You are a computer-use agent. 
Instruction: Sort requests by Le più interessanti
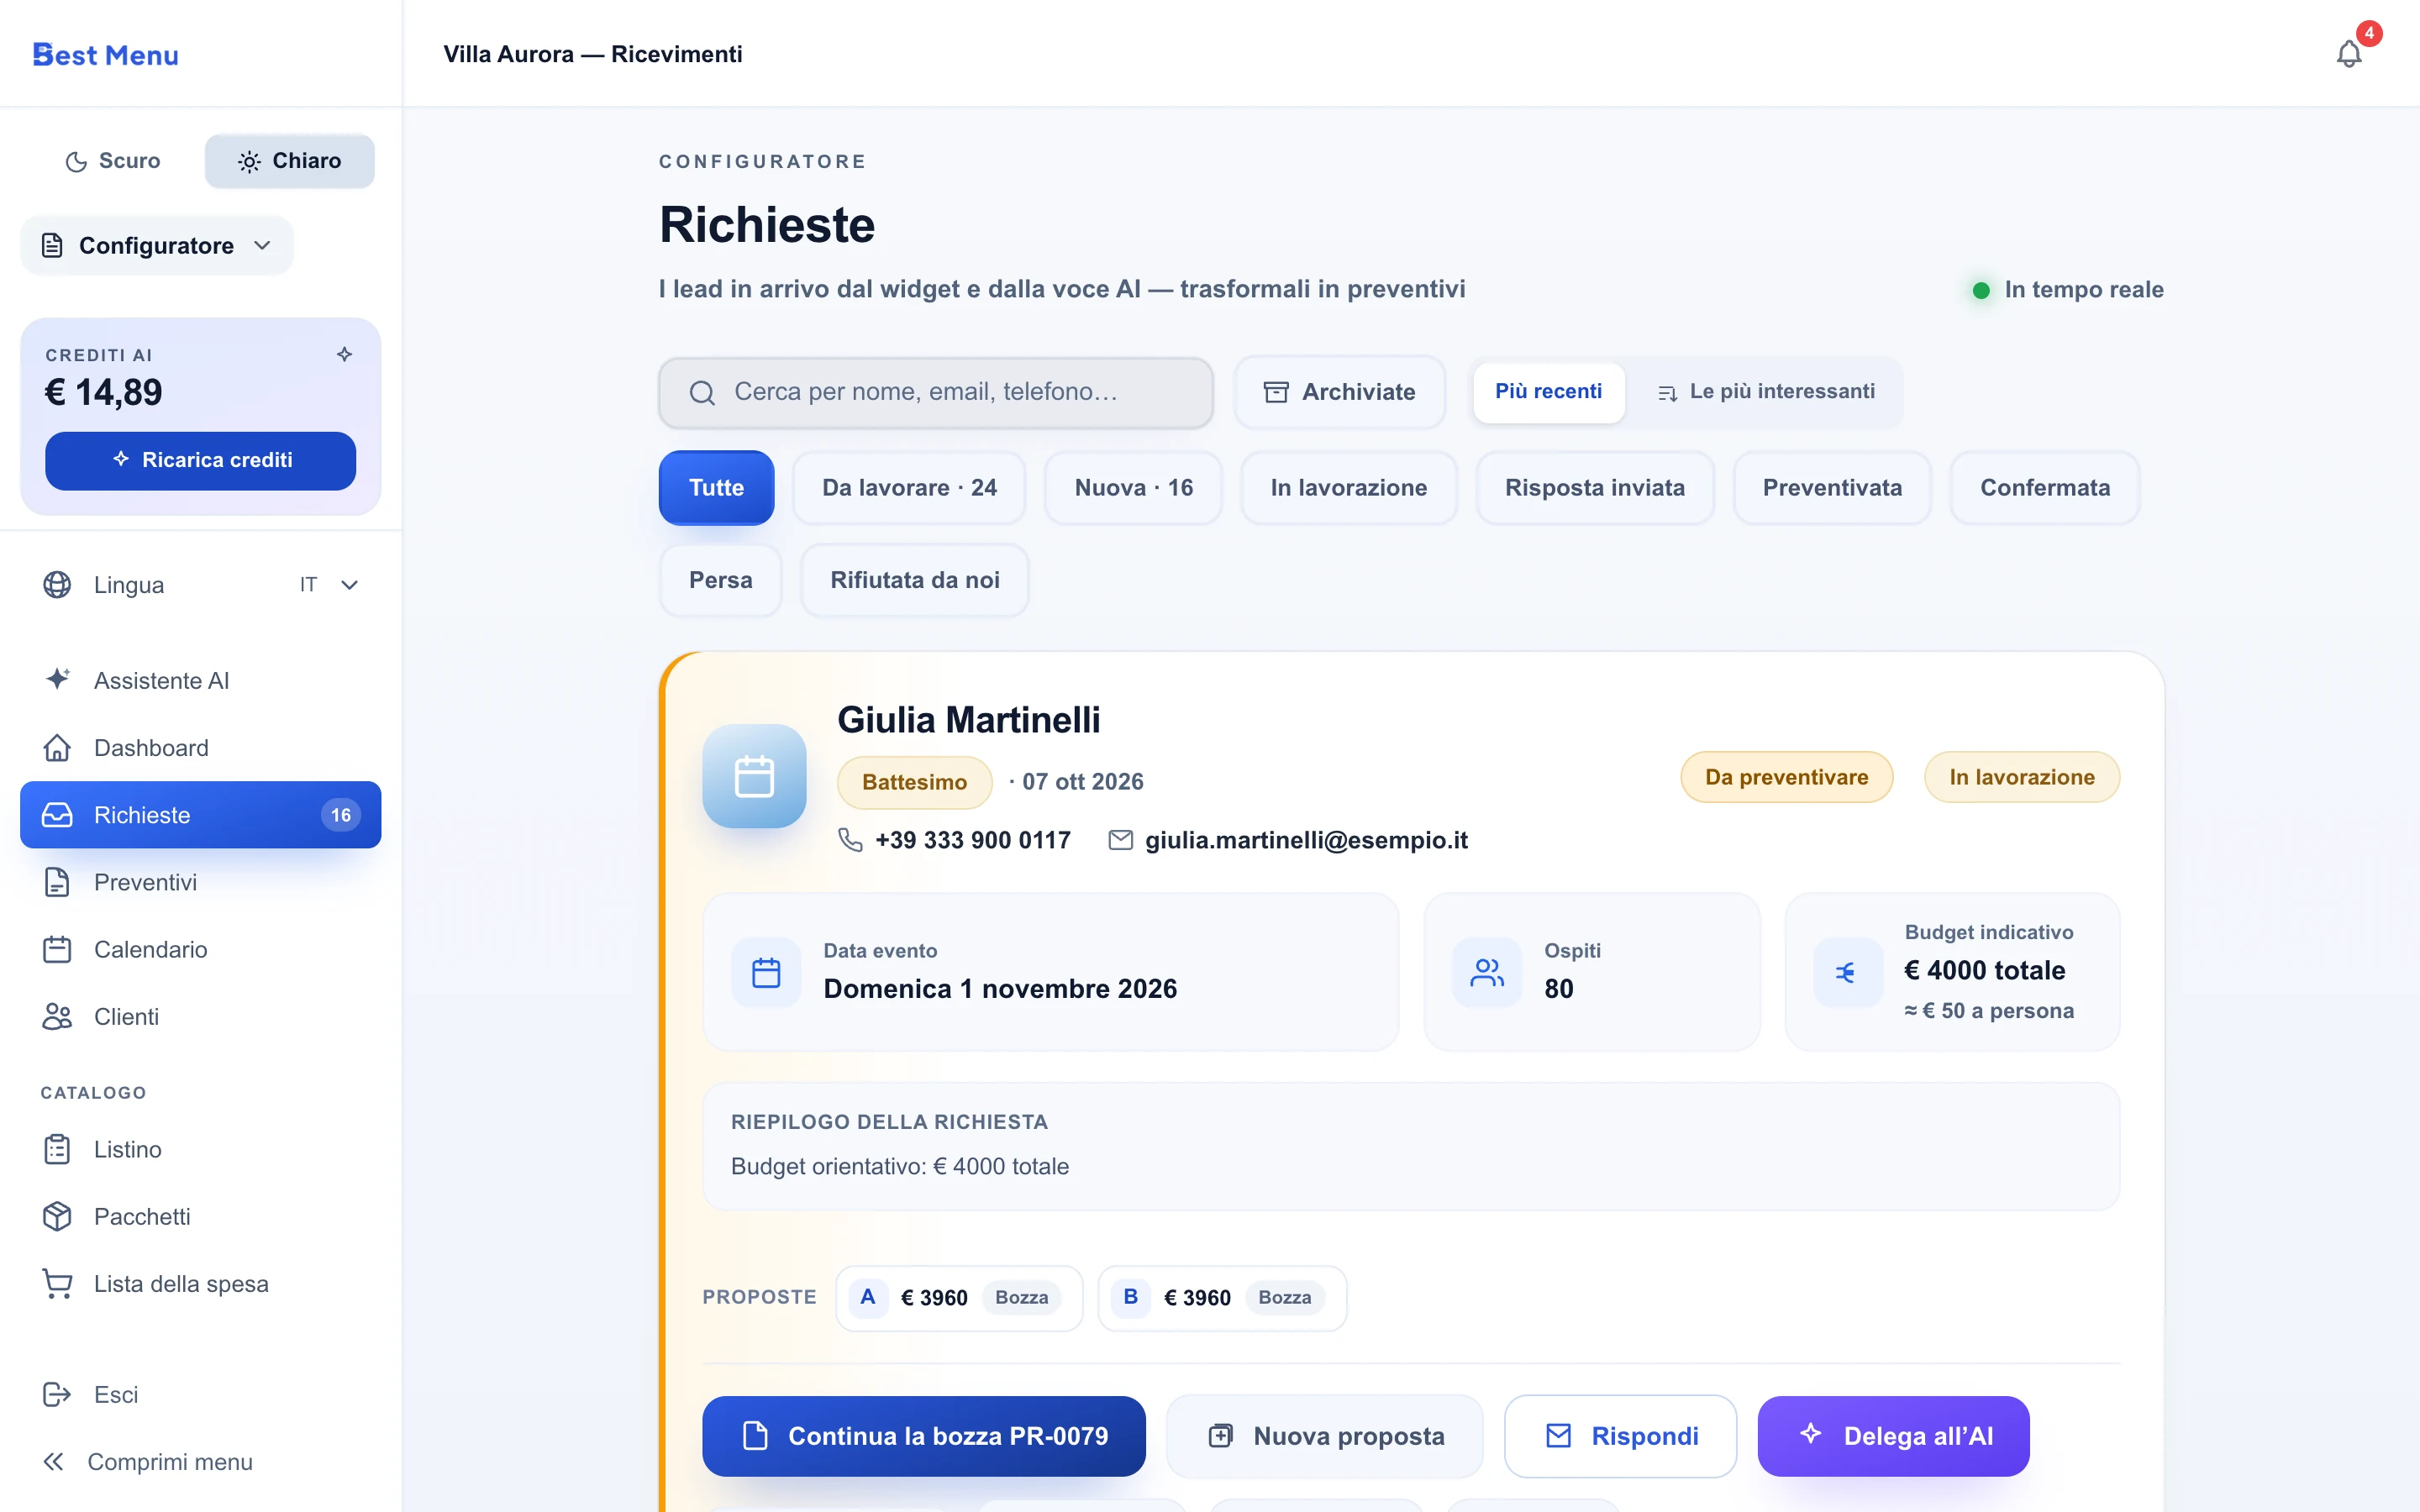[1765, 392]
